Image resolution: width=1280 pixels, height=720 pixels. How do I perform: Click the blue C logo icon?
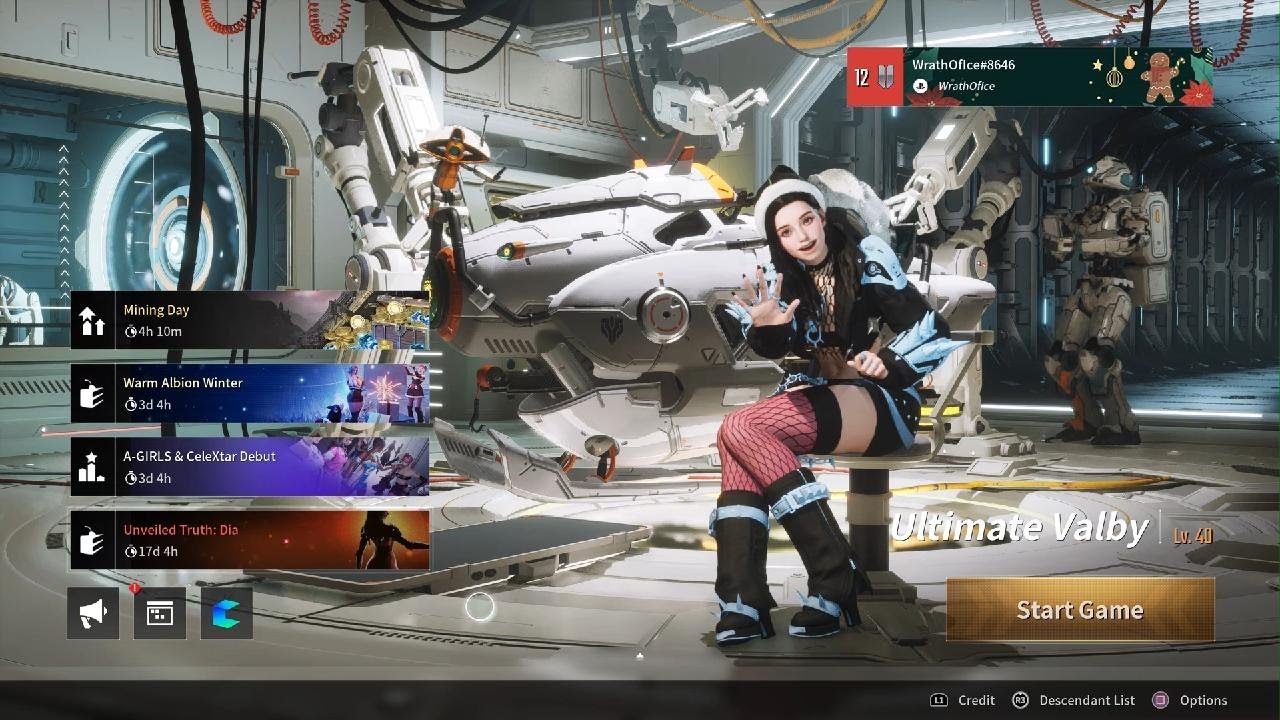227,613
